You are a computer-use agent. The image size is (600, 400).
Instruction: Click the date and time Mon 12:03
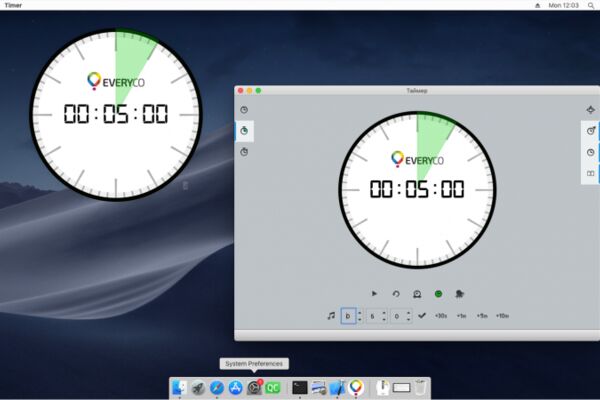564,5
